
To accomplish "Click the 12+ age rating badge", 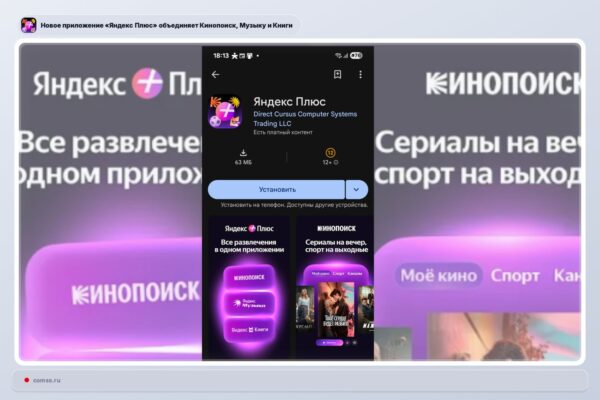I will pyautogui.click(x=330, y=153).
